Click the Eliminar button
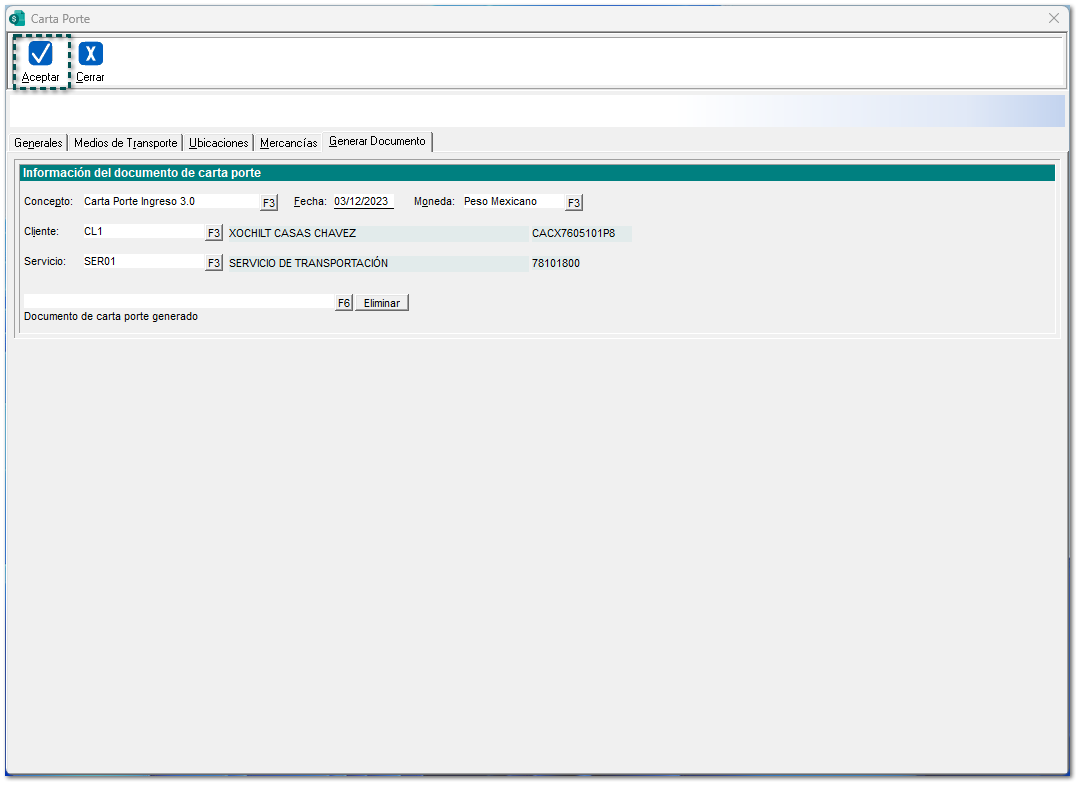Screen dimensions: 1079x785 [381, 303]
